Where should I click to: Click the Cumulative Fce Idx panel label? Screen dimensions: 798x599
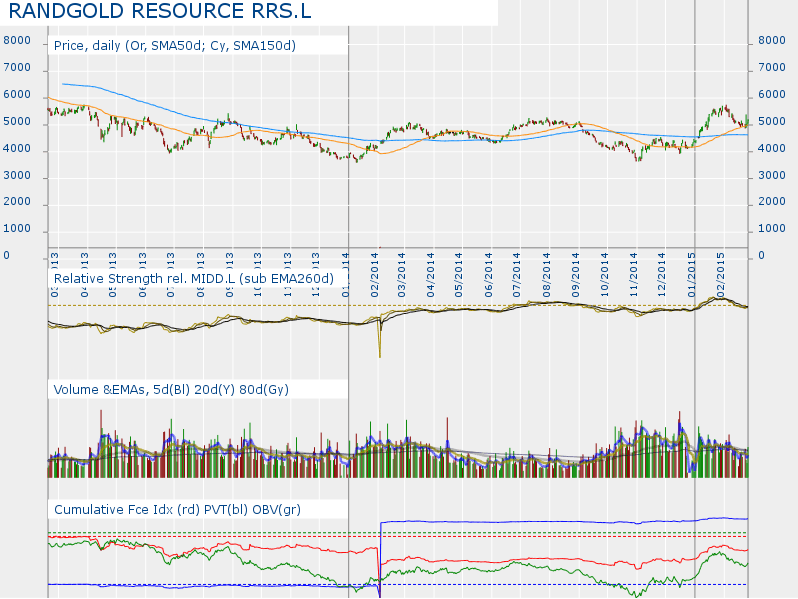click(177, 510)
